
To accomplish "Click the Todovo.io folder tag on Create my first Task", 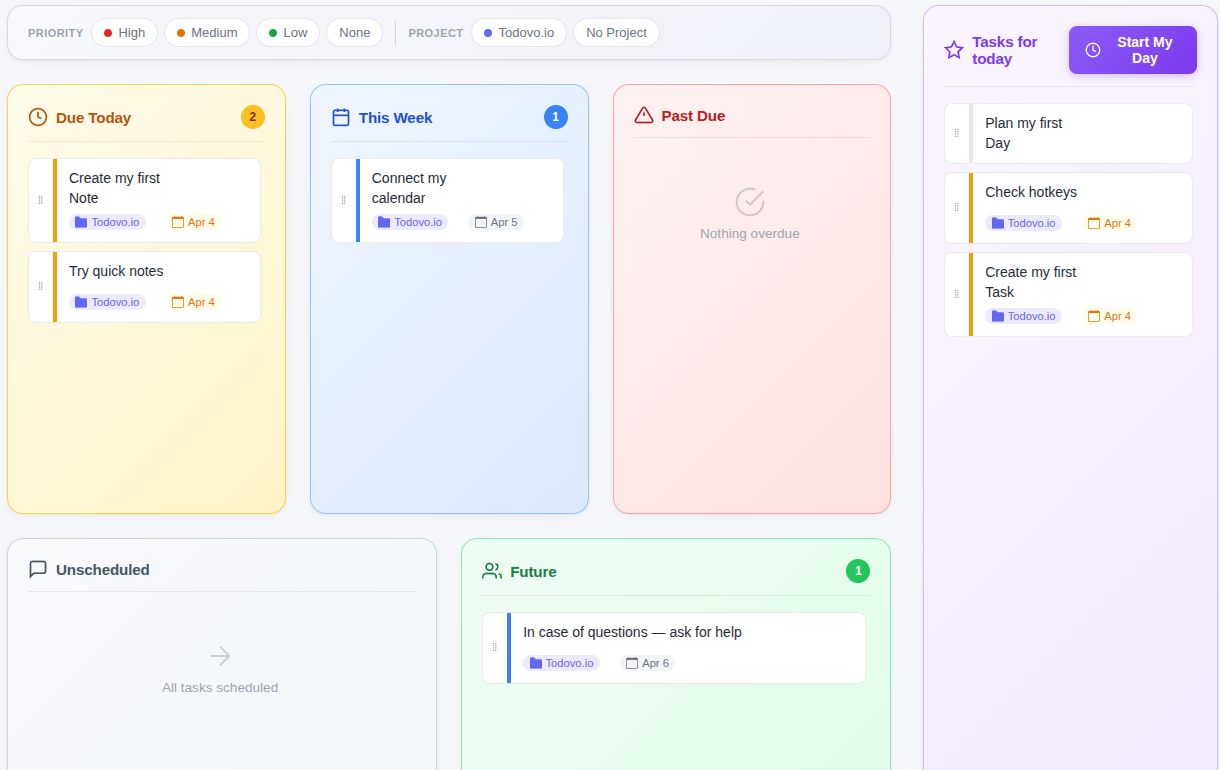I will (x=1024, y=316).
